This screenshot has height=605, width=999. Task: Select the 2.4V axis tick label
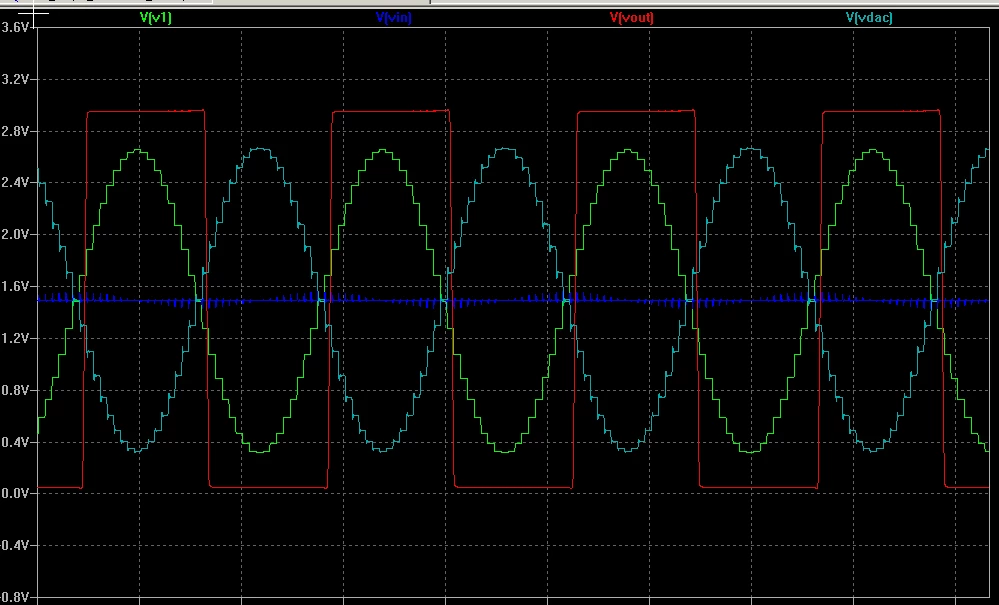click(15, 183)
